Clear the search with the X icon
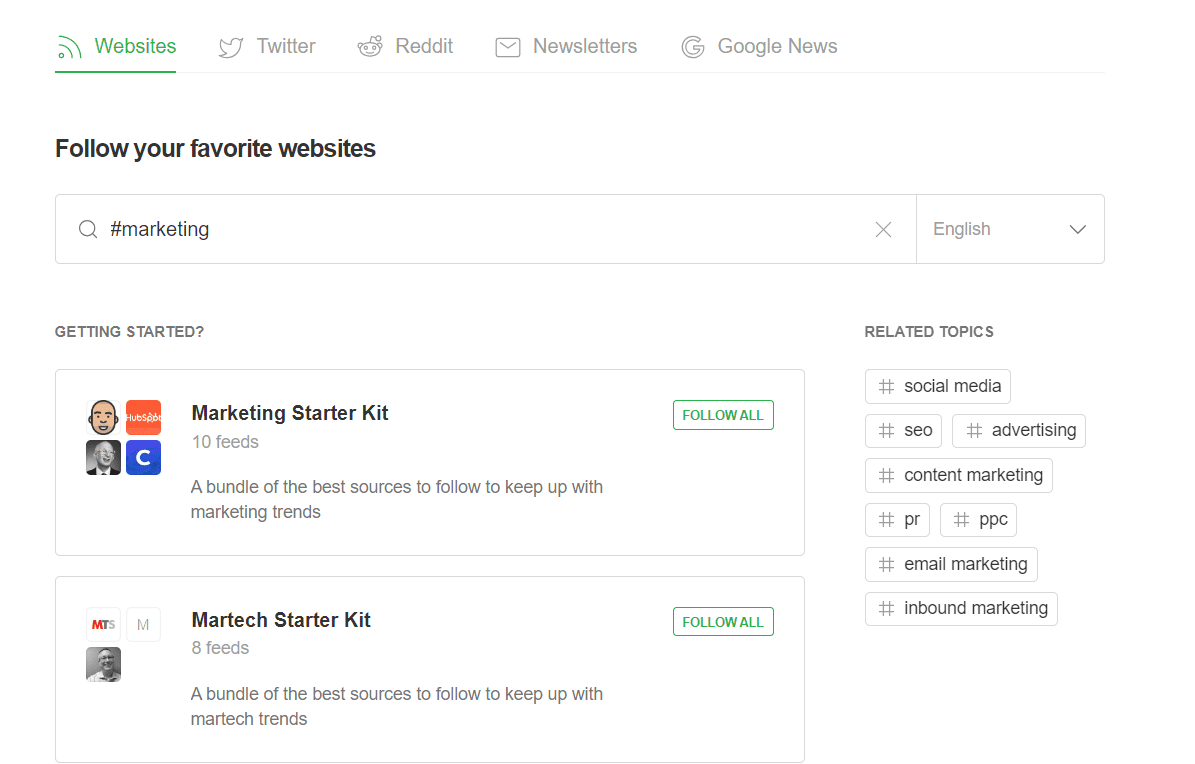 pos(883,228)
